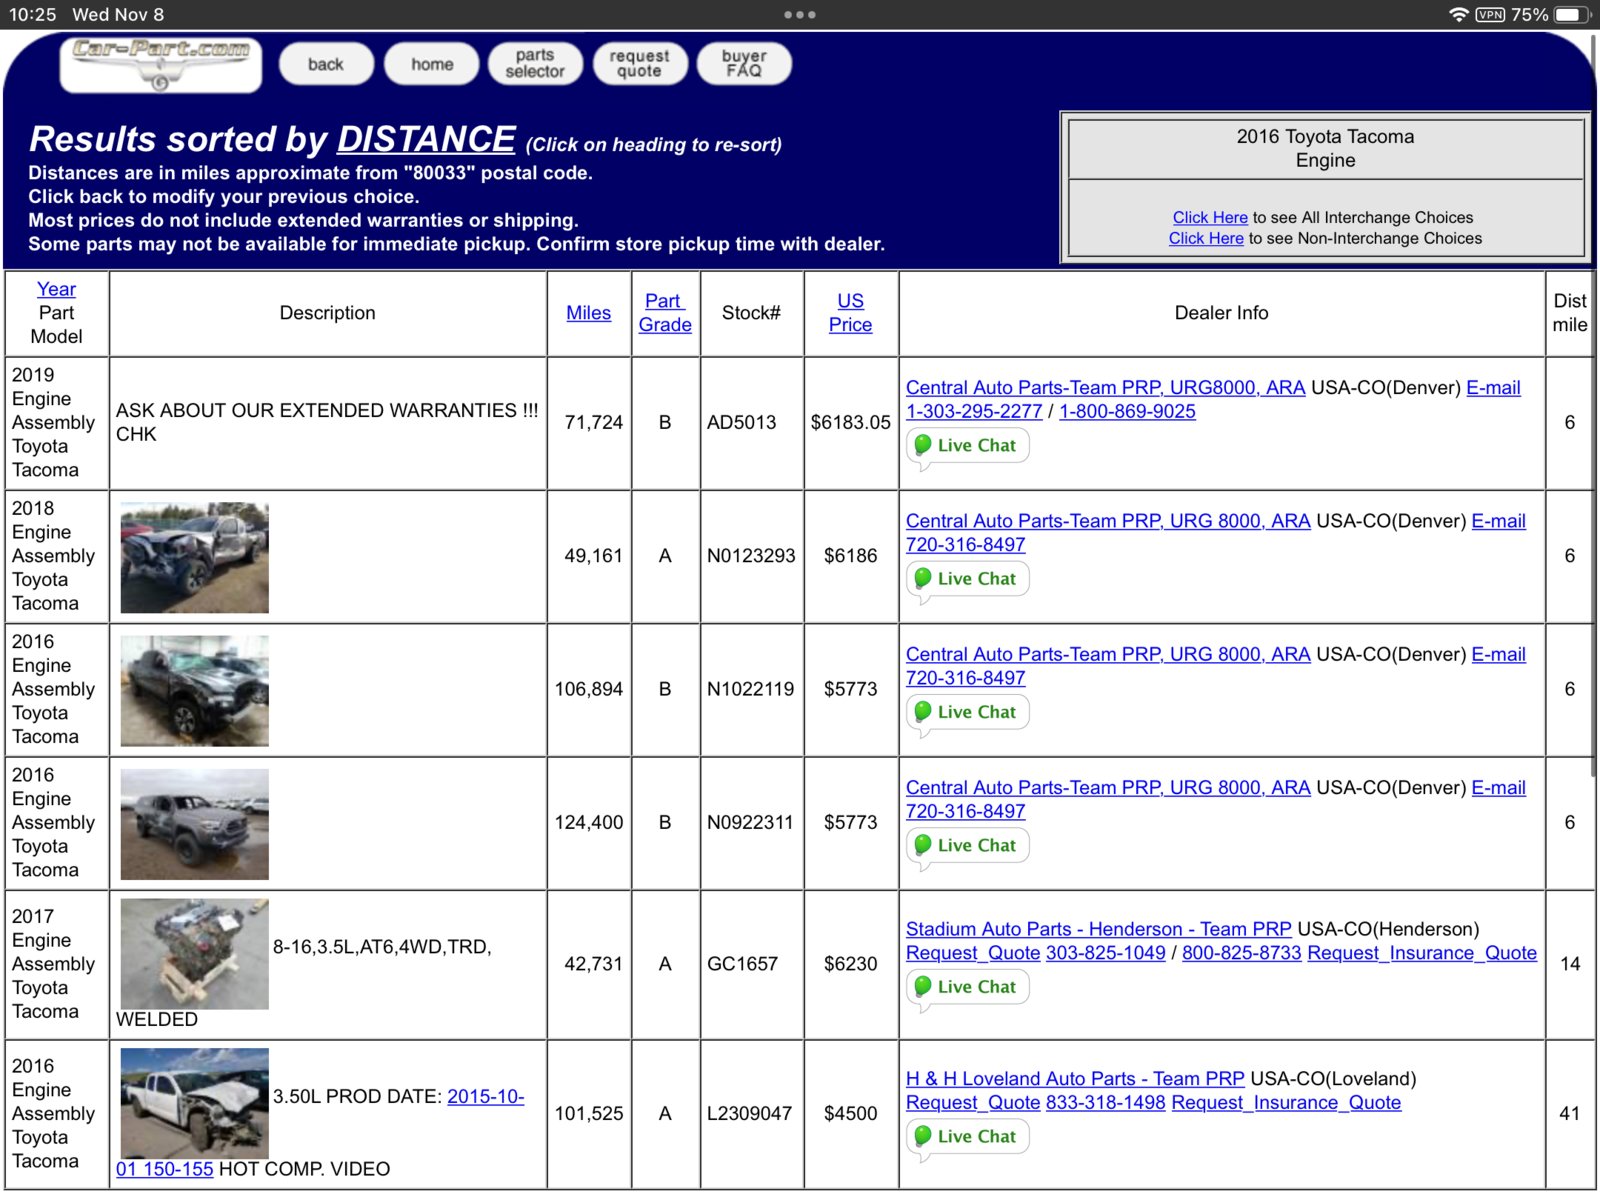Viewport: 1600px width, 1200px height.
Task: Open the buyer FAQ page
Action: (744, 64)
